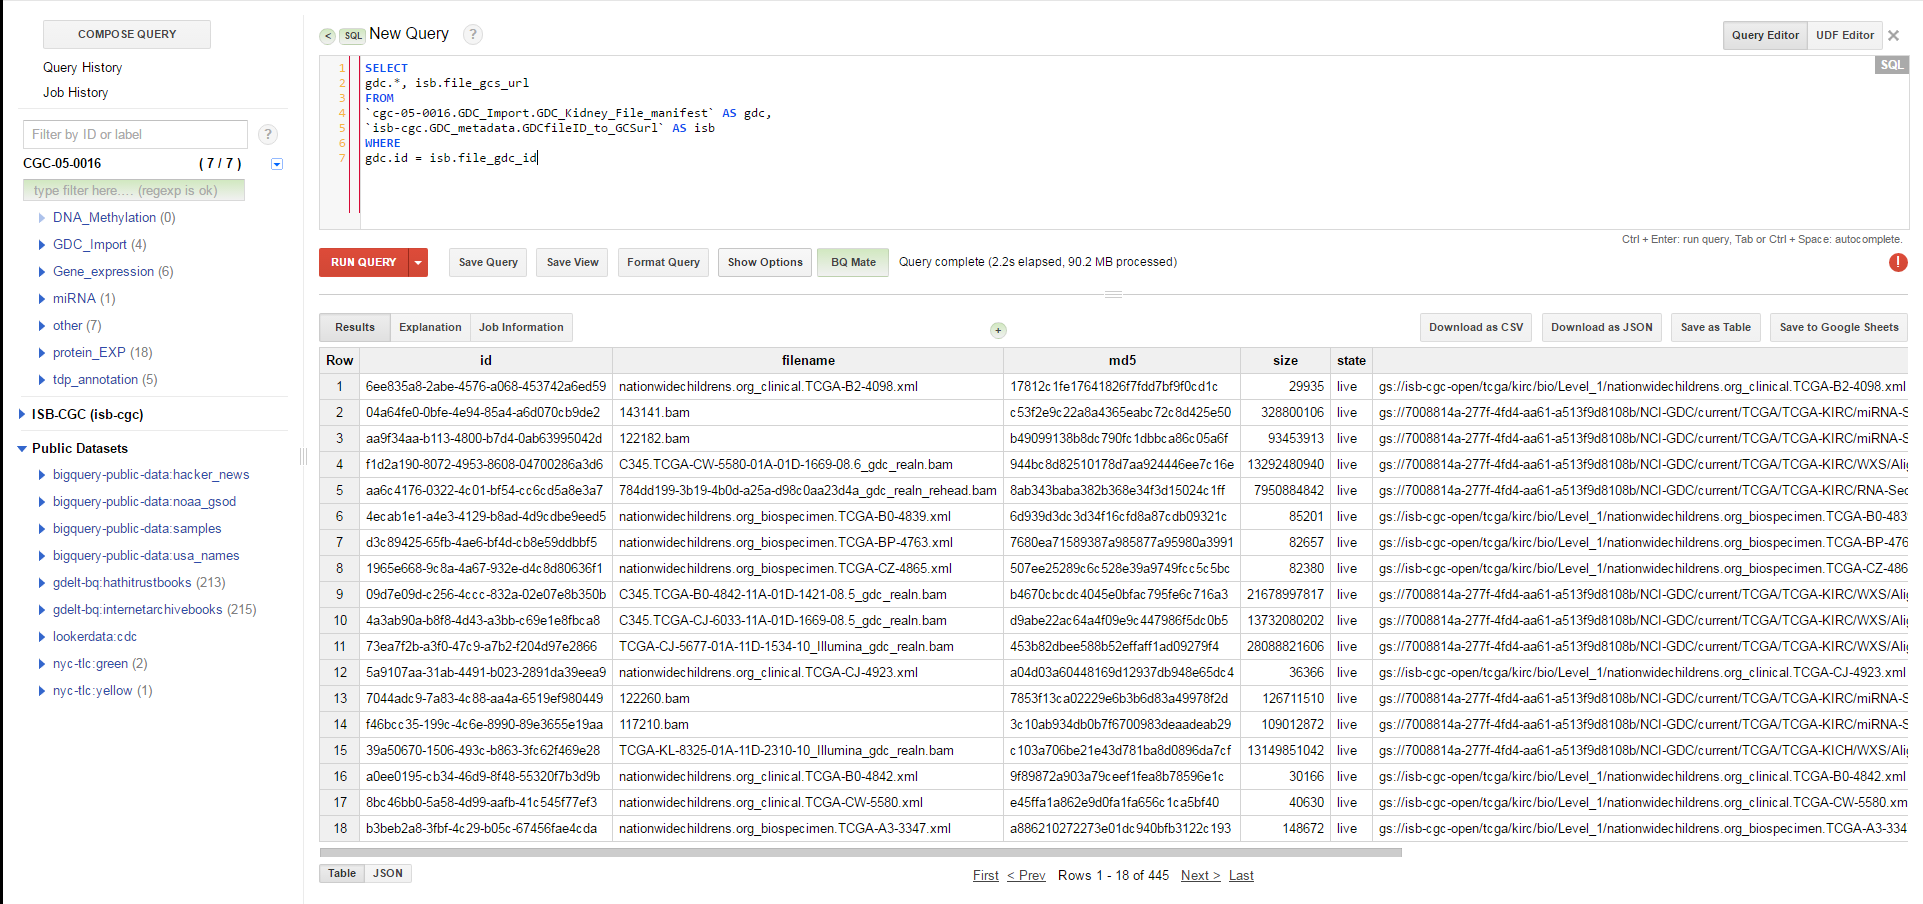This screenshot has height=904, width=1923.
Task: Expand the DNA_Methylation dataset
Action: pyautogui.click(x=41, y=218)
